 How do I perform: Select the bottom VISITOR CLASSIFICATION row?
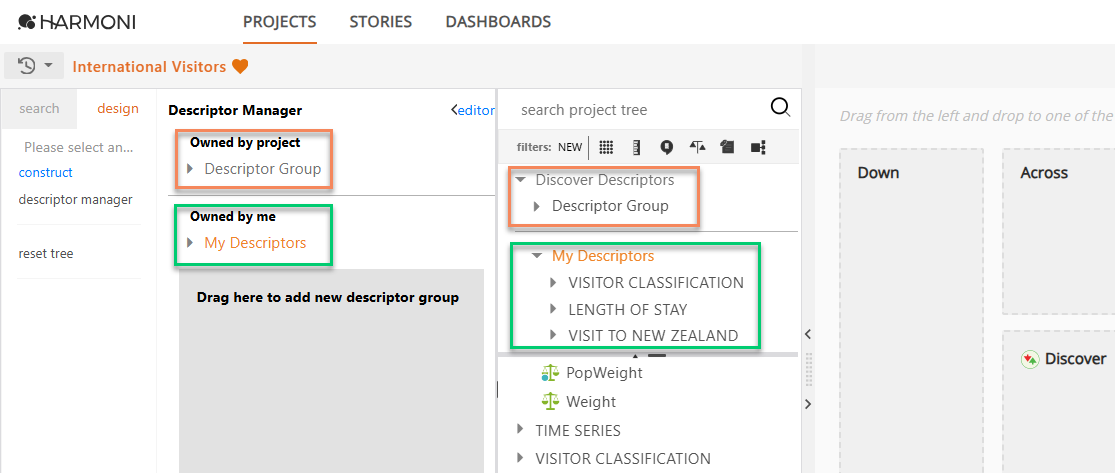(x=623, y=459)
